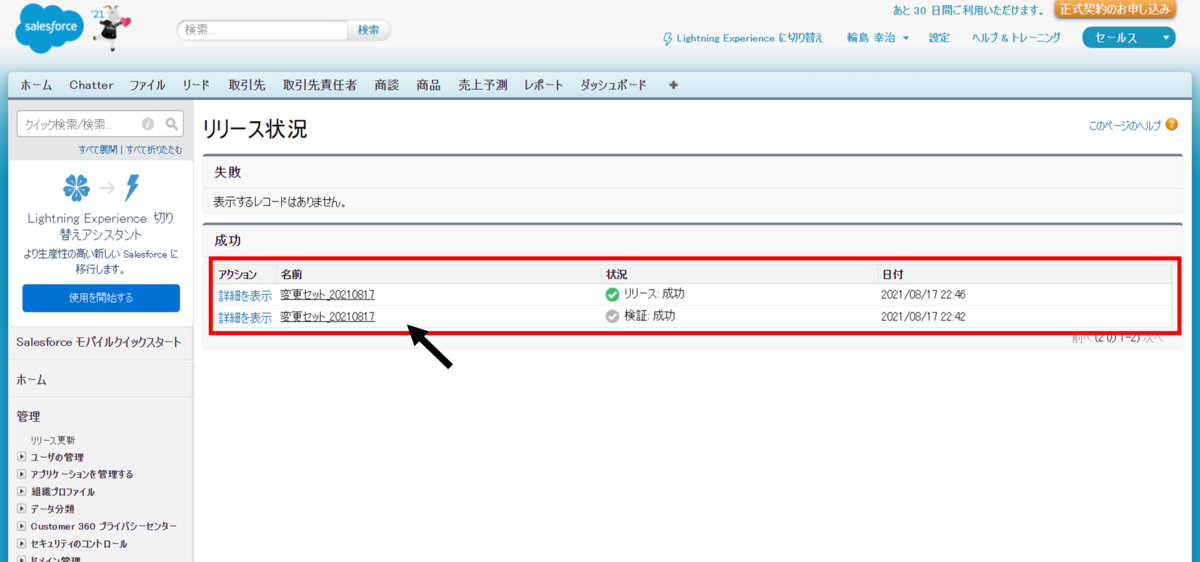The width and height of the screenshot is (1200, 562).
Task: Click the 使用を開始する button
Action: [101, 298]
